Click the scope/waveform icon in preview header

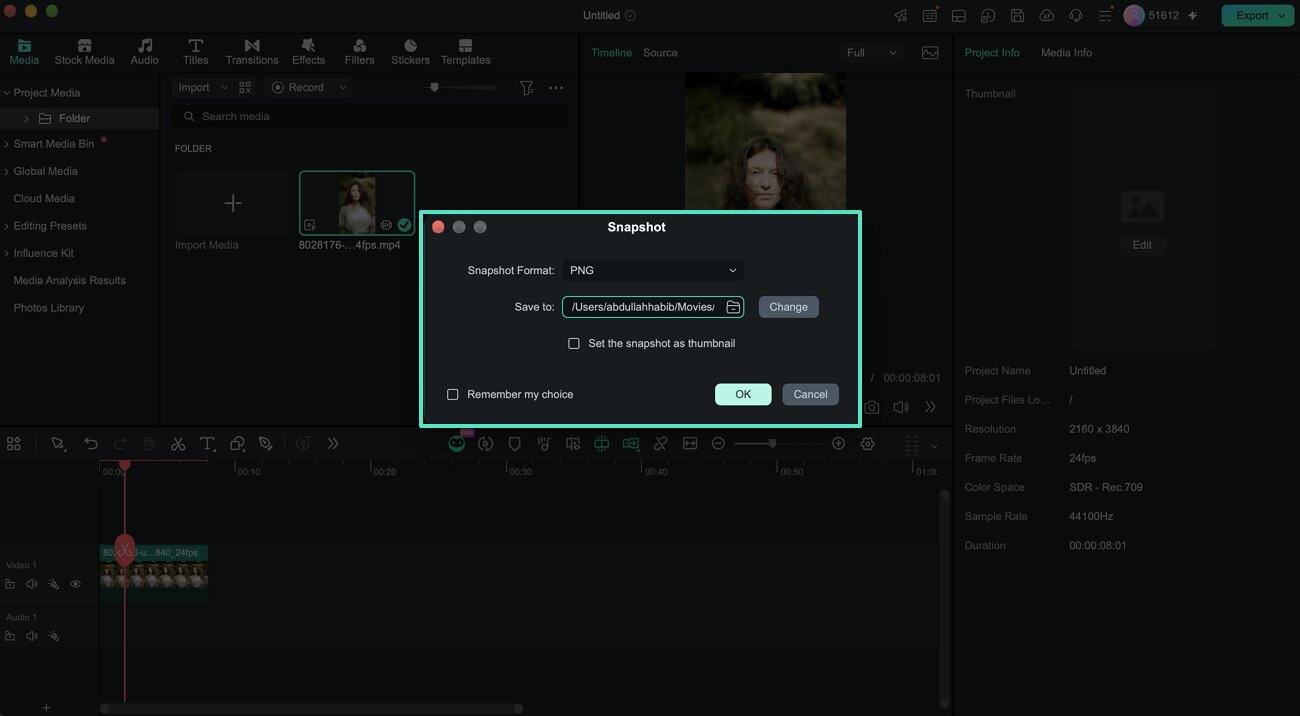(x=930, y=53)
